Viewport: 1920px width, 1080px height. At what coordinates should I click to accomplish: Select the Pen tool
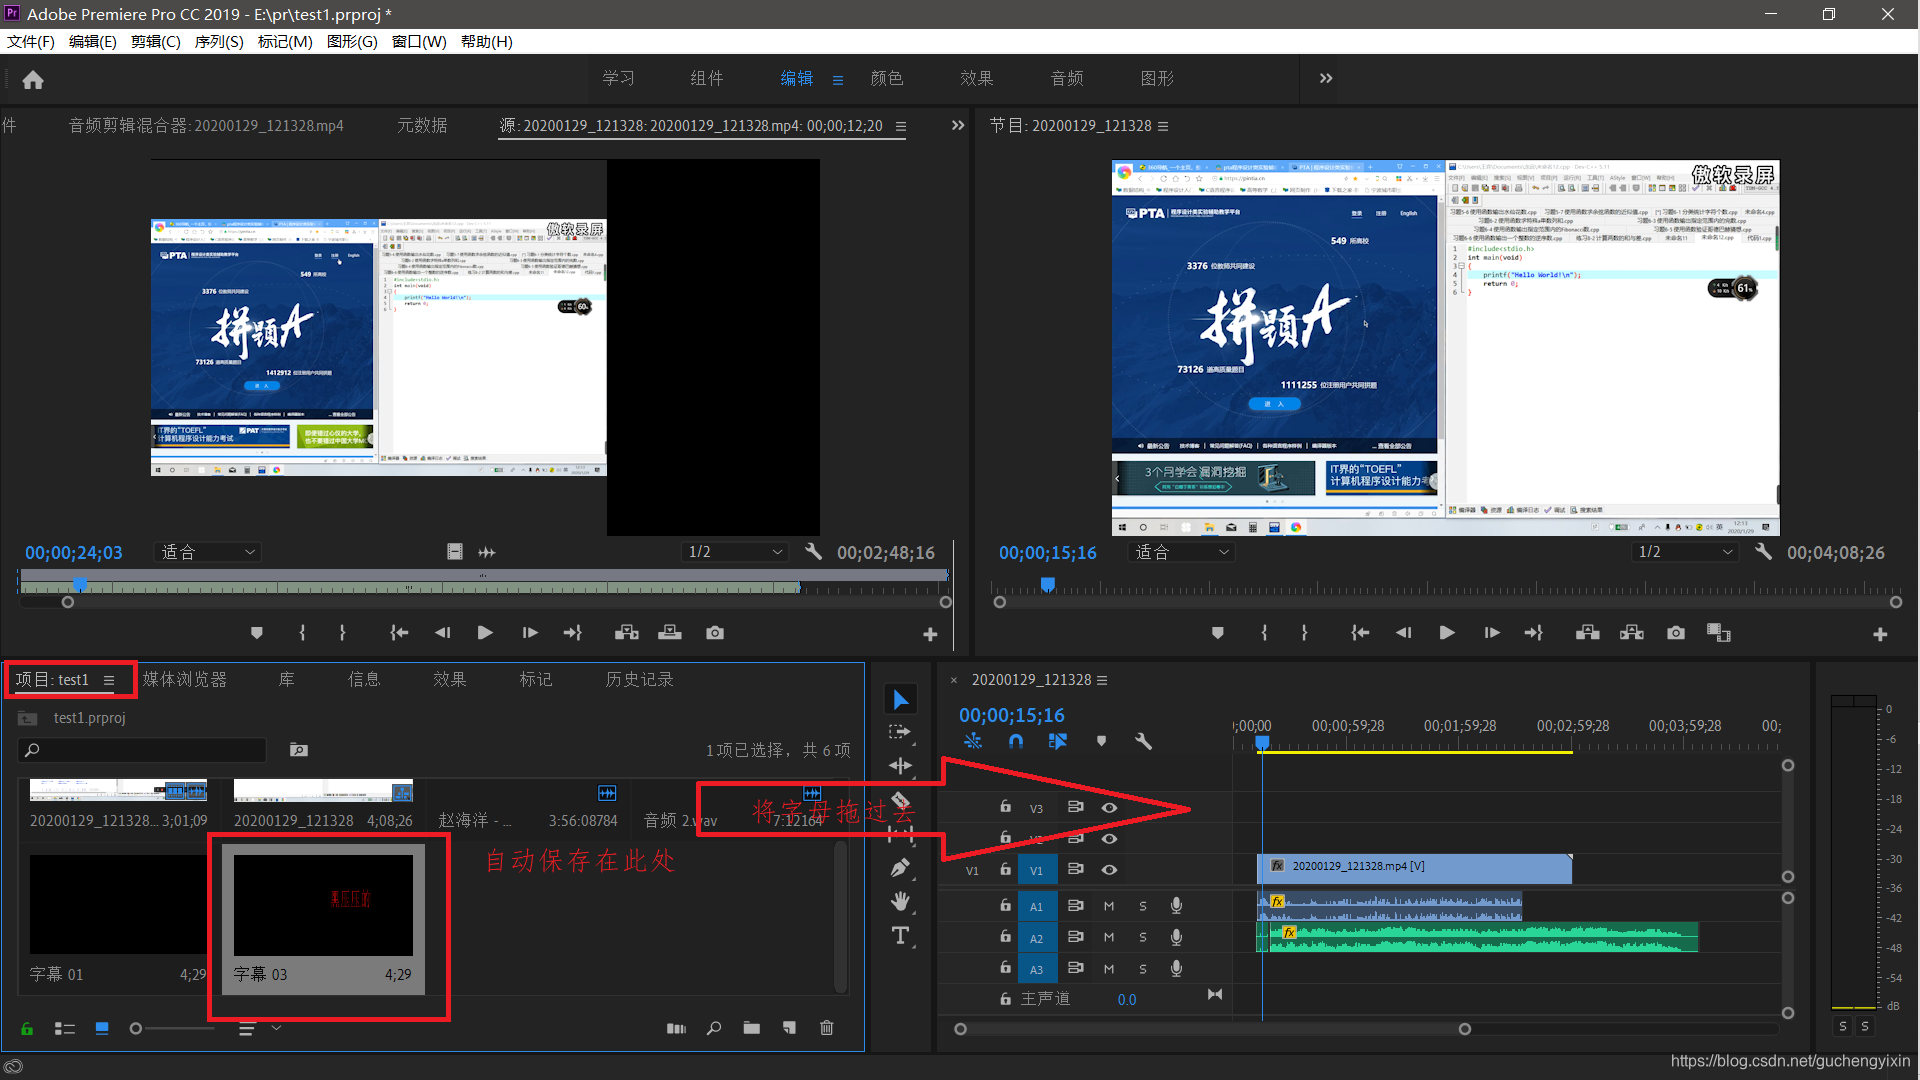[900, 868]
